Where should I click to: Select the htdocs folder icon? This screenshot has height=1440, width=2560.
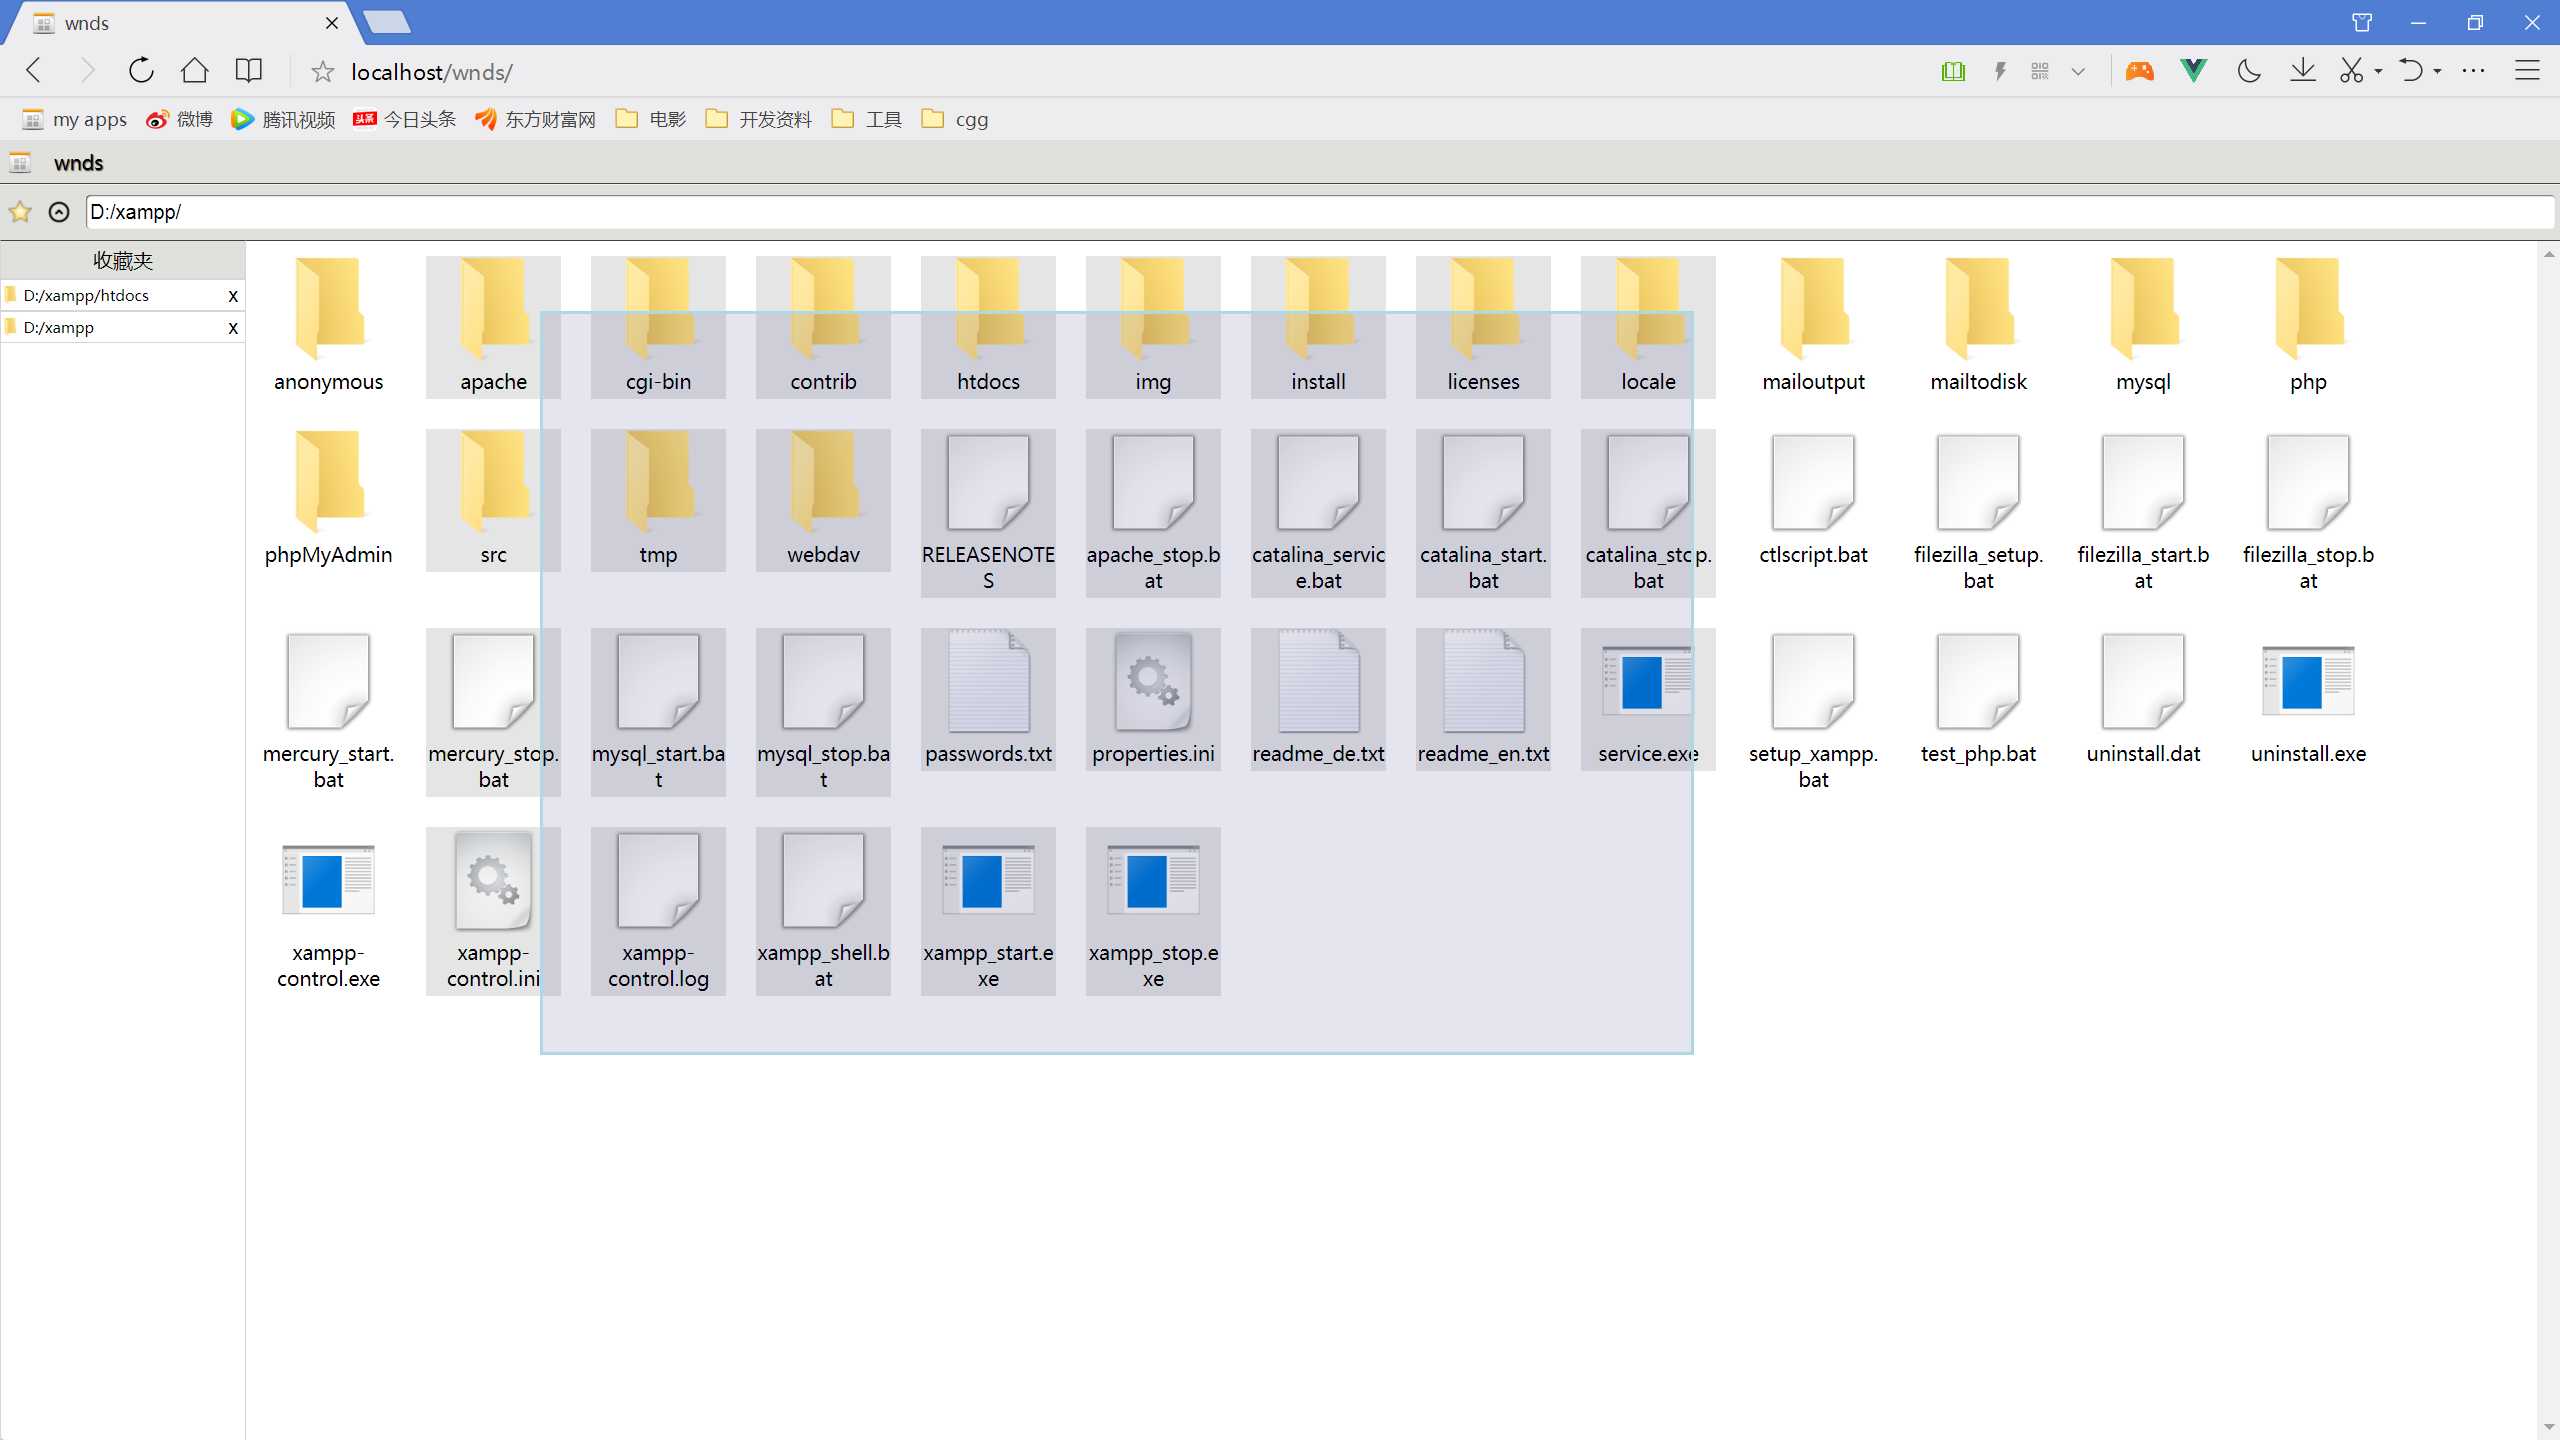pos(988,310)
